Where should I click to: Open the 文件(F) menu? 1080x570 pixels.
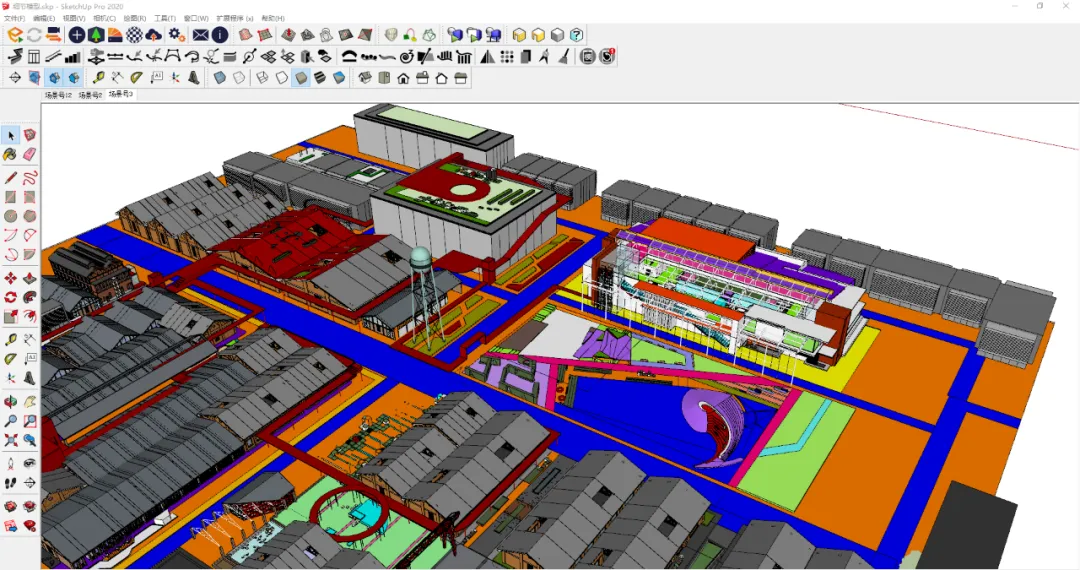point(14,19)
